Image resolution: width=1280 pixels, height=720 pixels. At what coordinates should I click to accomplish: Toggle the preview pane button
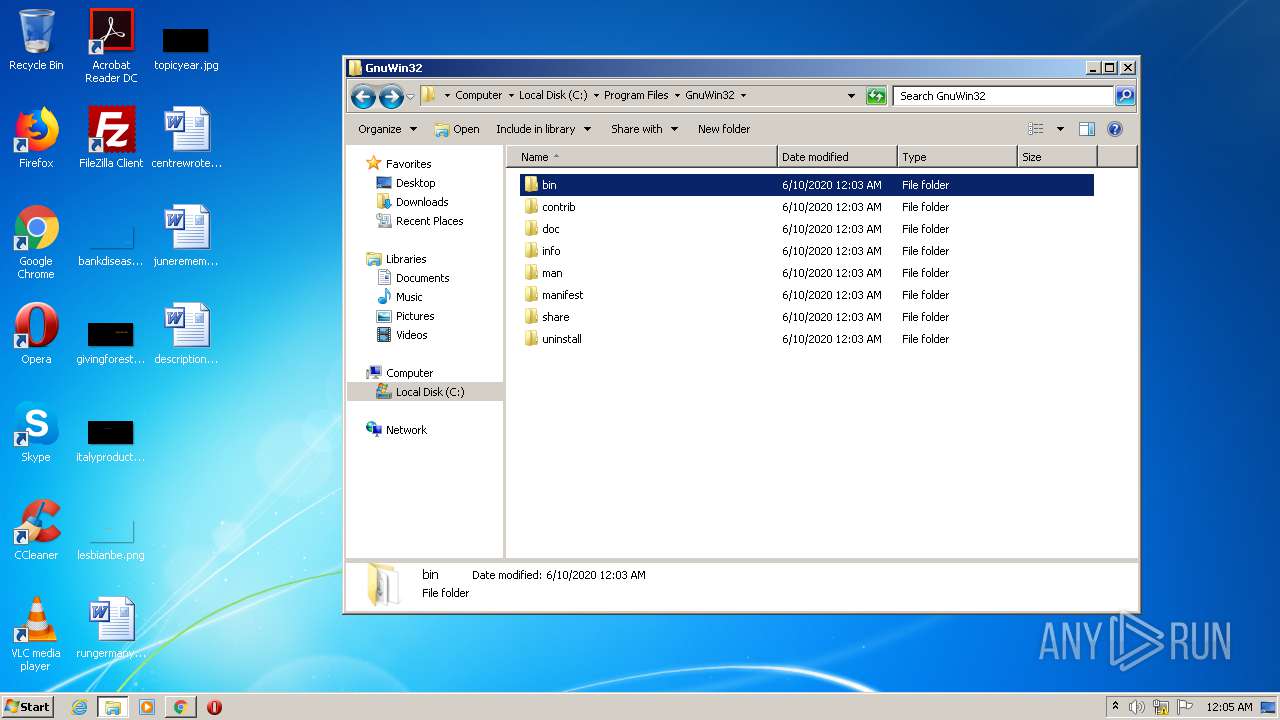(x=1087, y=129)
